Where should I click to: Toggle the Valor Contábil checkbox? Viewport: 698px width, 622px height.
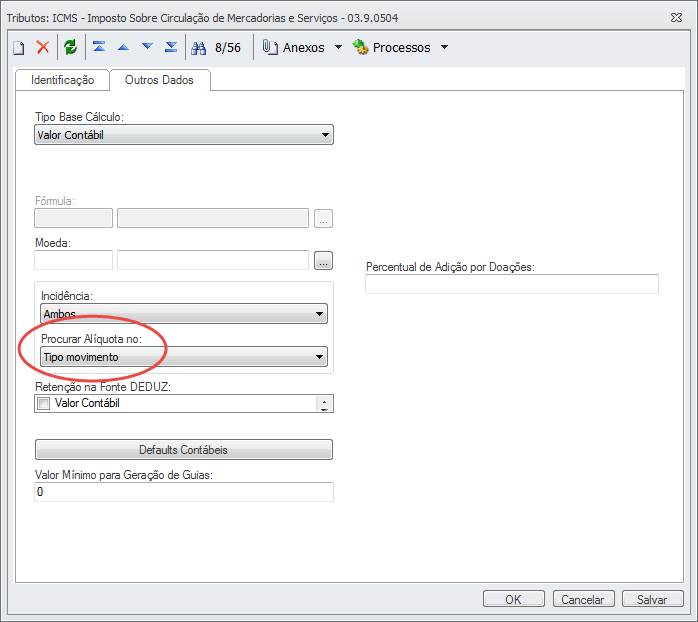[x=43, y=403]
